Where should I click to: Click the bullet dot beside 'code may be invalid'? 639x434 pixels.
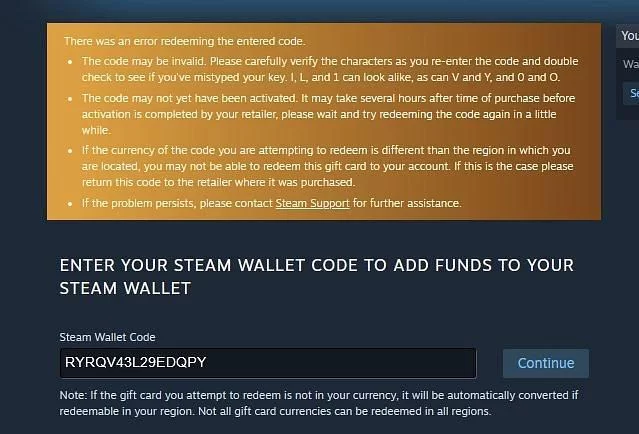click(x=70, y=62)
